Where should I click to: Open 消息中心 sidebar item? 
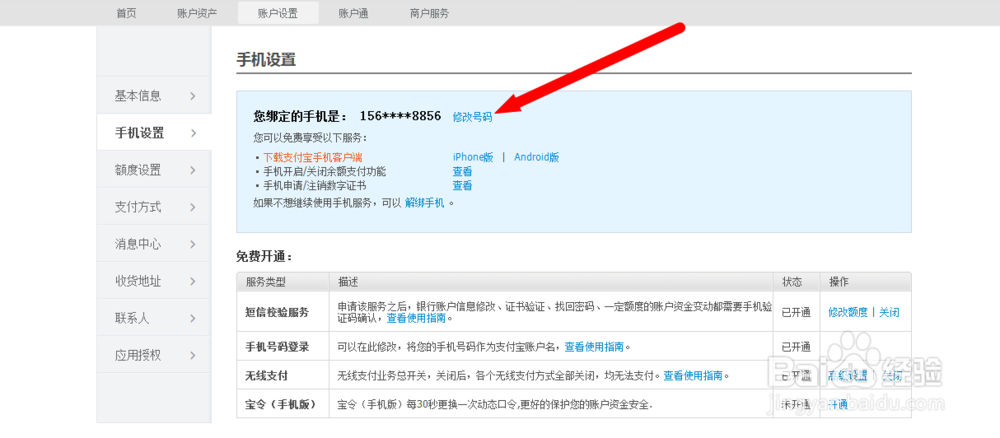[154, 244]
